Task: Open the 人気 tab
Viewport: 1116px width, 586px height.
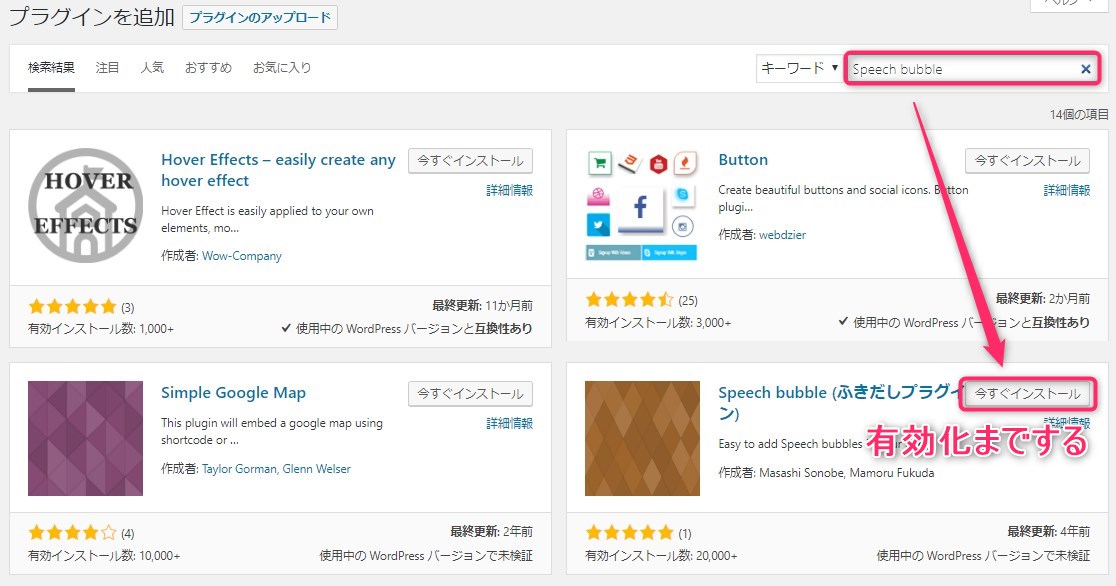Action: 152,68
